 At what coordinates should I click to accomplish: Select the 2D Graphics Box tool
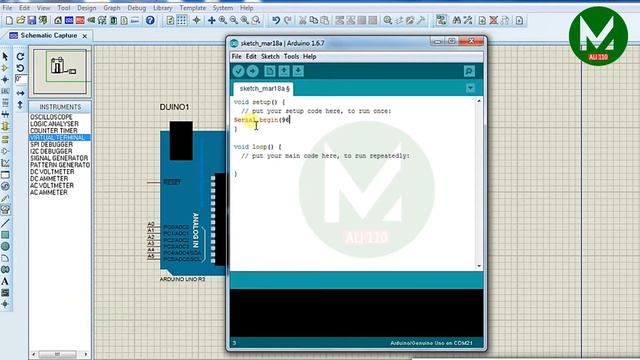[5, 235]
